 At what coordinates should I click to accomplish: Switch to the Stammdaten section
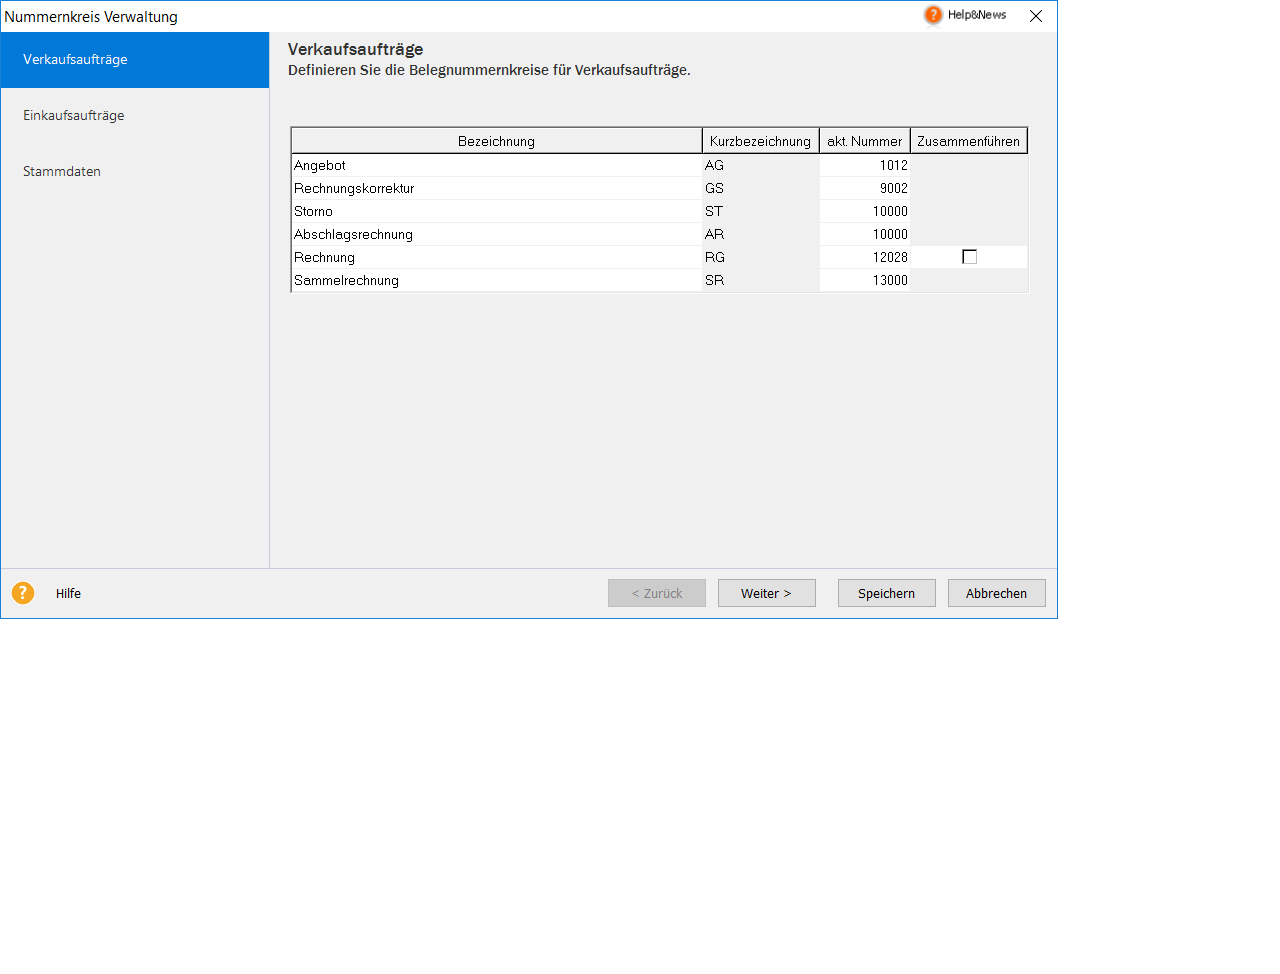(x=135, y=172)
